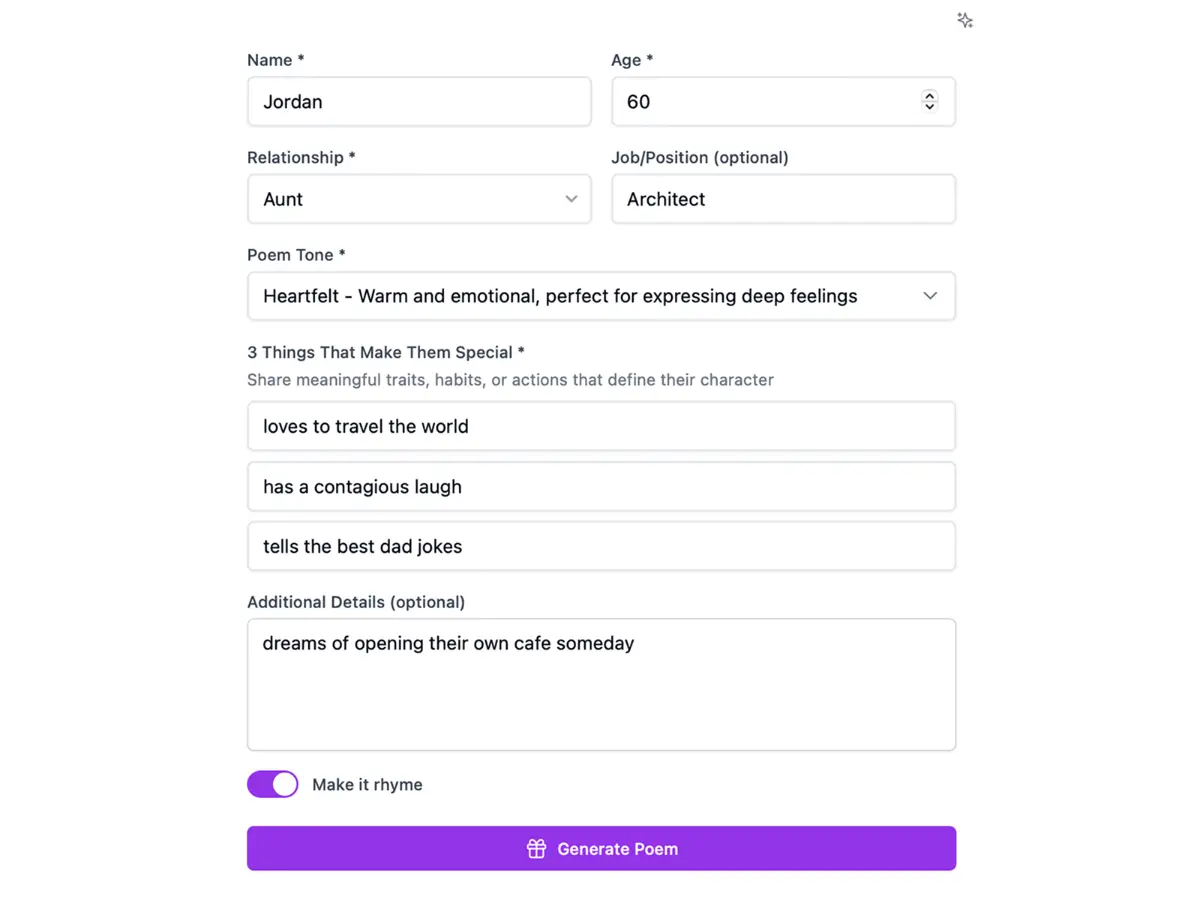Screen dimensions: 1200x900
Task: Increase age with the stepper up arrow
Action: point(930,96)
